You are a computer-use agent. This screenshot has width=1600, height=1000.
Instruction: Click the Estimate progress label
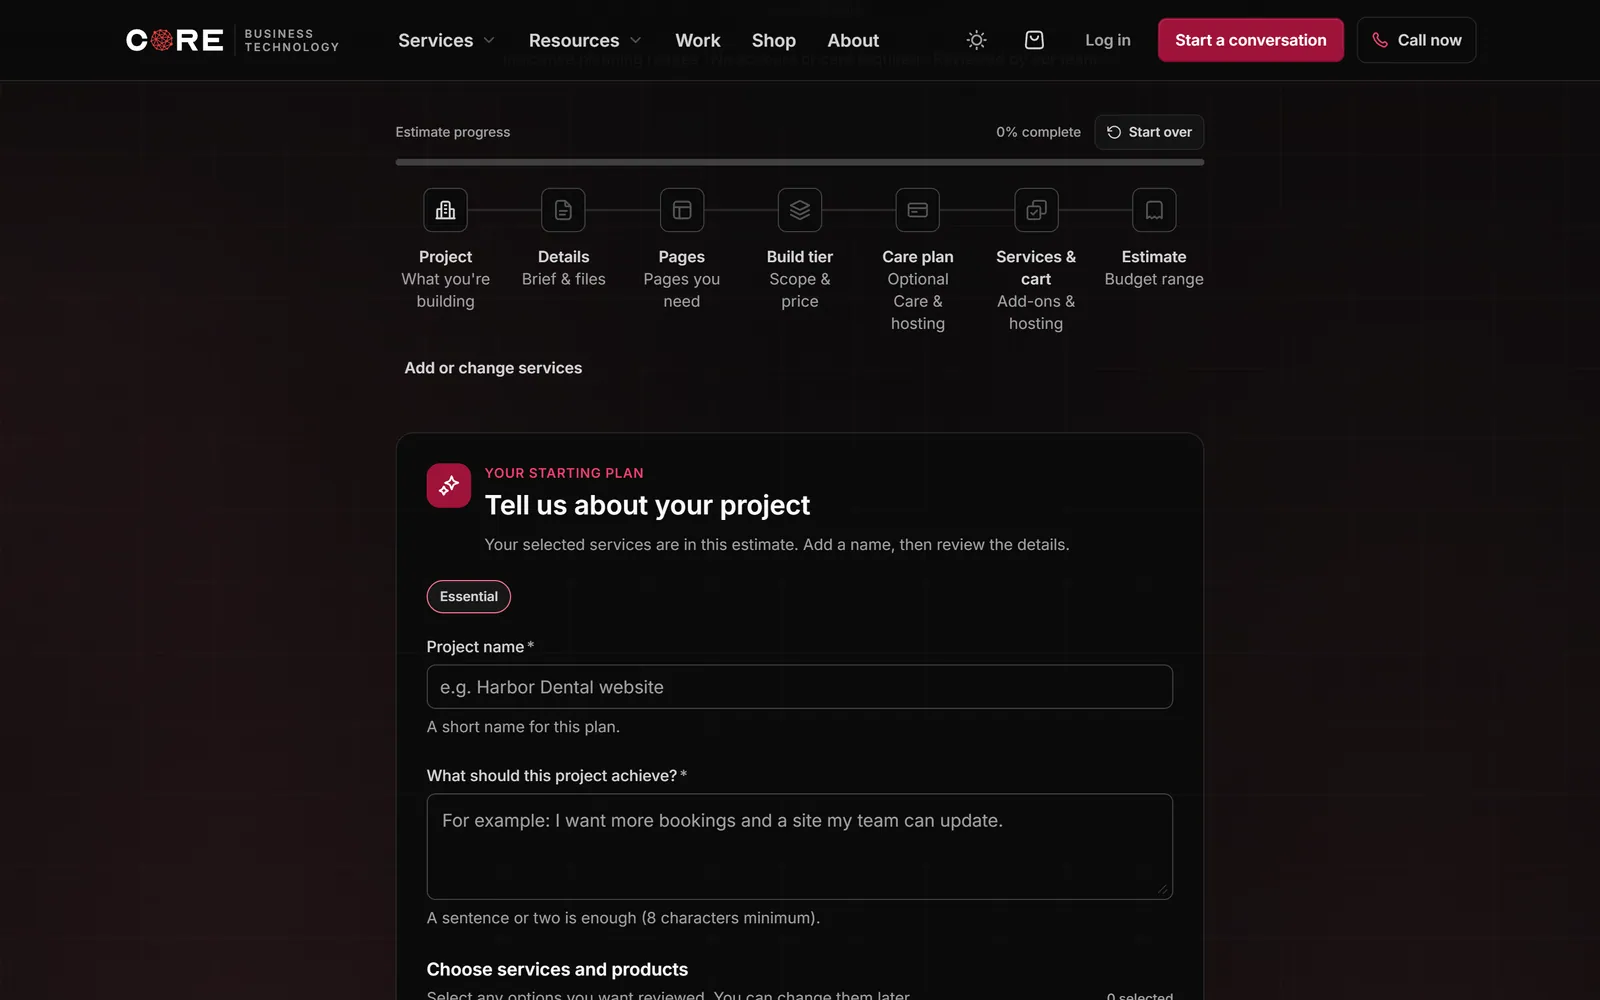click(x=453, y=132)
